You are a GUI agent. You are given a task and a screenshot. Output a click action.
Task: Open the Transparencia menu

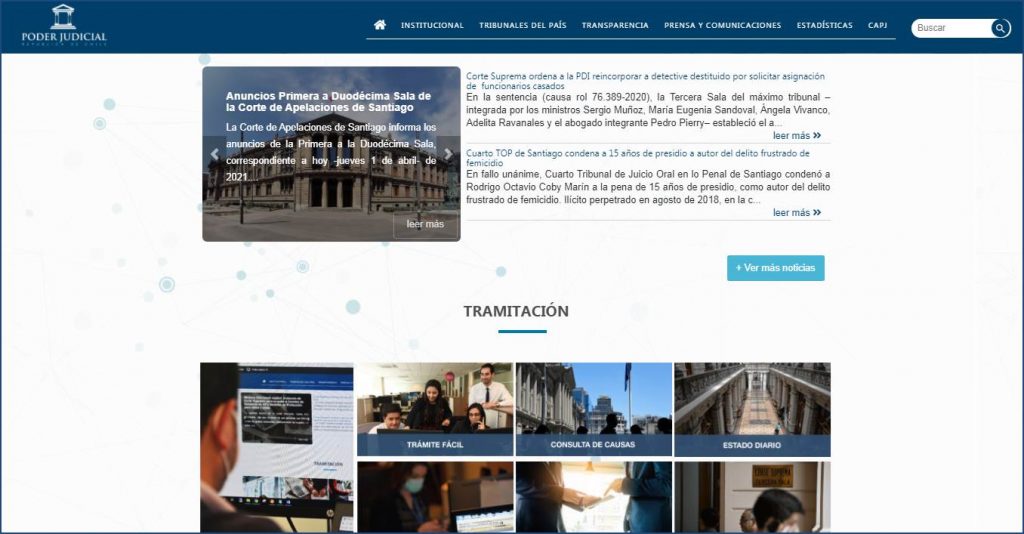point(615,25)
